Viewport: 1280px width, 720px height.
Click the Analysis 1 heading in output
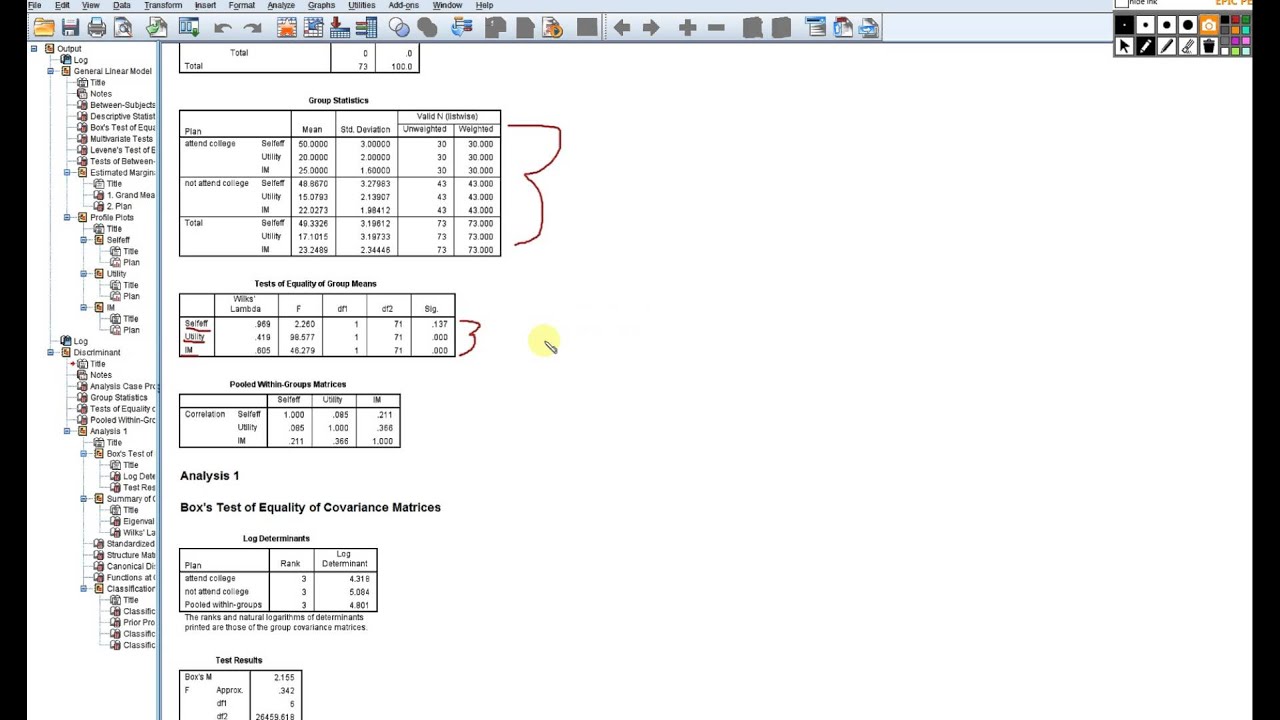[209, 476]
